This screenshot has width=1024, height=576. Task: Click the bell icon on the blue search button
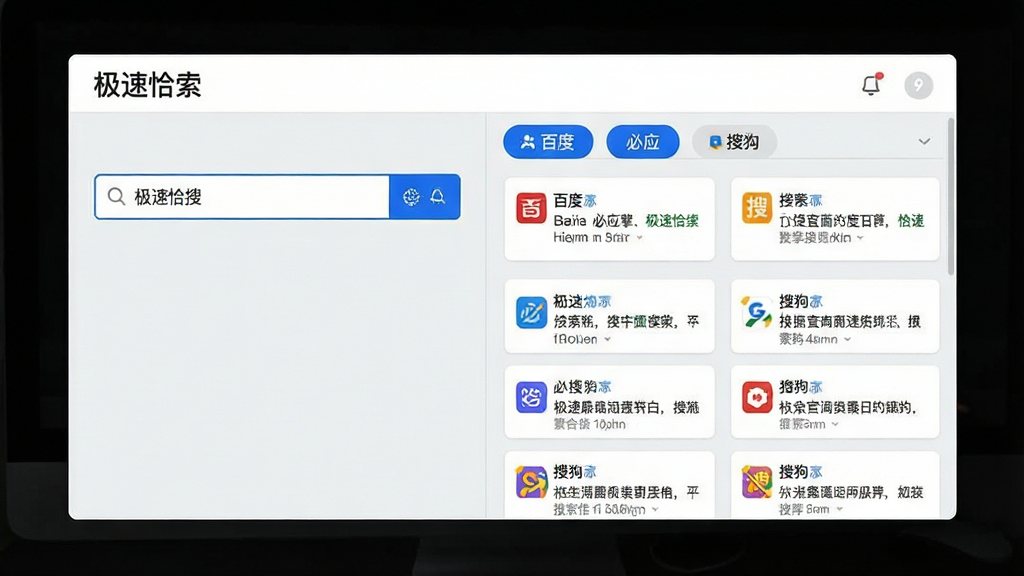coord(438,197)
